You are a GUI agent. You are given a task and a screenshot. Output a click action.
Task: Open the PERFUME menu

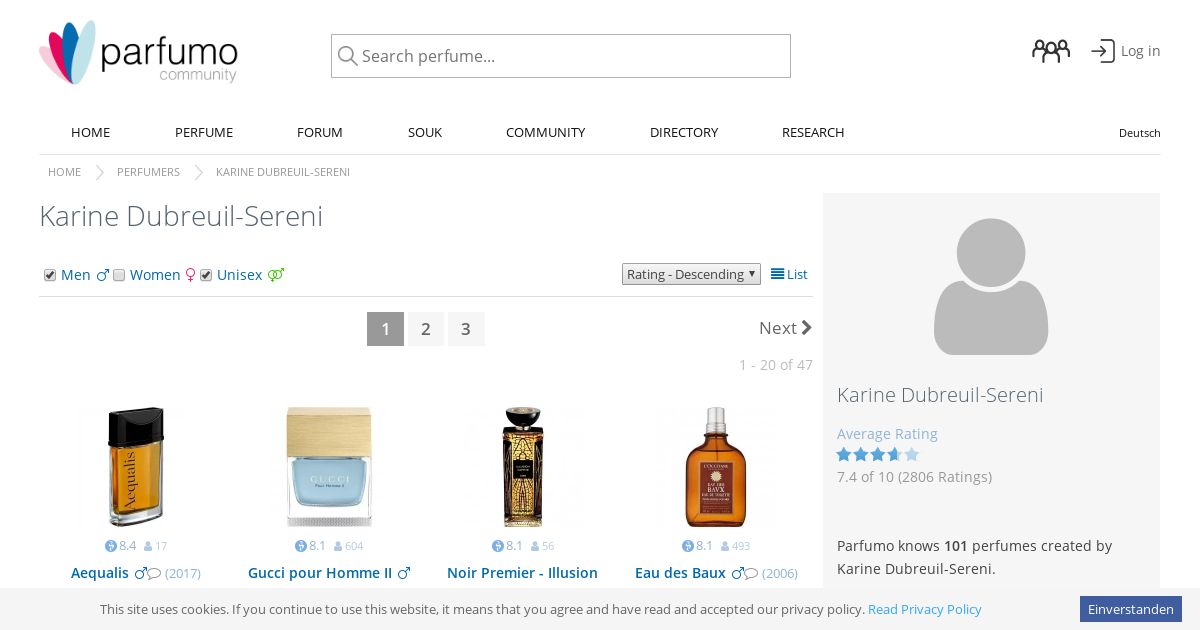204,132
